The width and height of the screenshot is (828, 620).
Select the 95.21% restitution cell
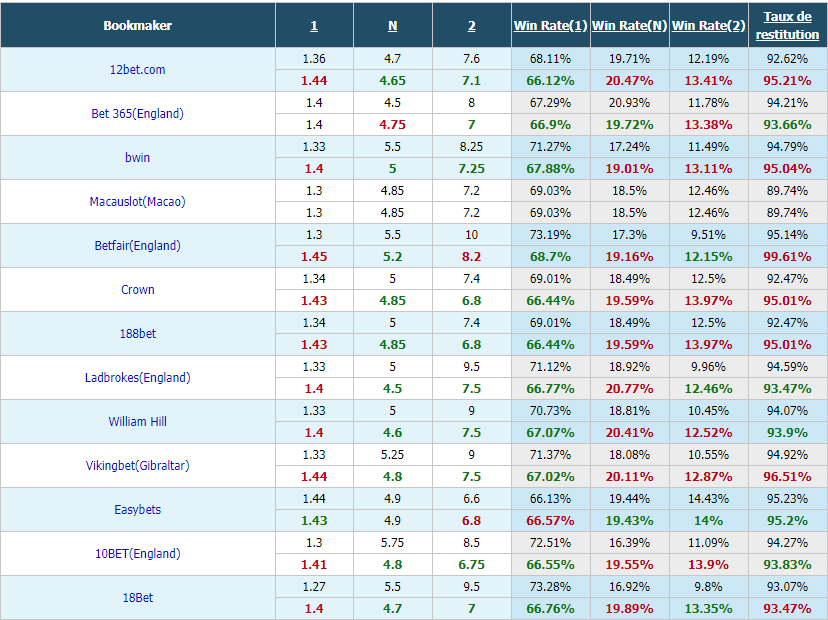pos(787,81)
